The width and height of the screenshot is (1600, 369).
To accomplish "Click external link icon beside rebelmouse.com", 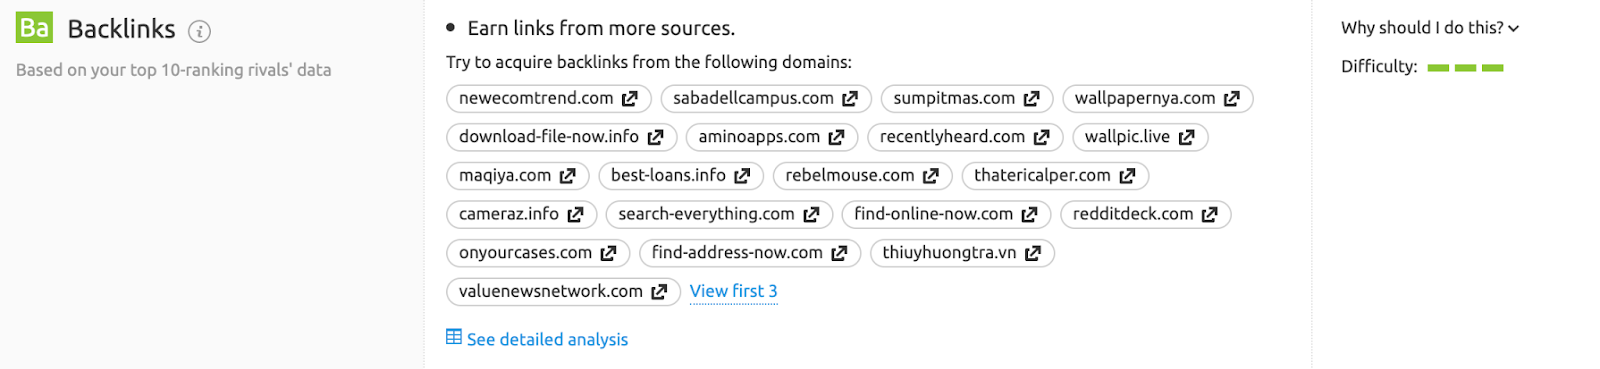I will pyautogui.click(x=931, y=176).
